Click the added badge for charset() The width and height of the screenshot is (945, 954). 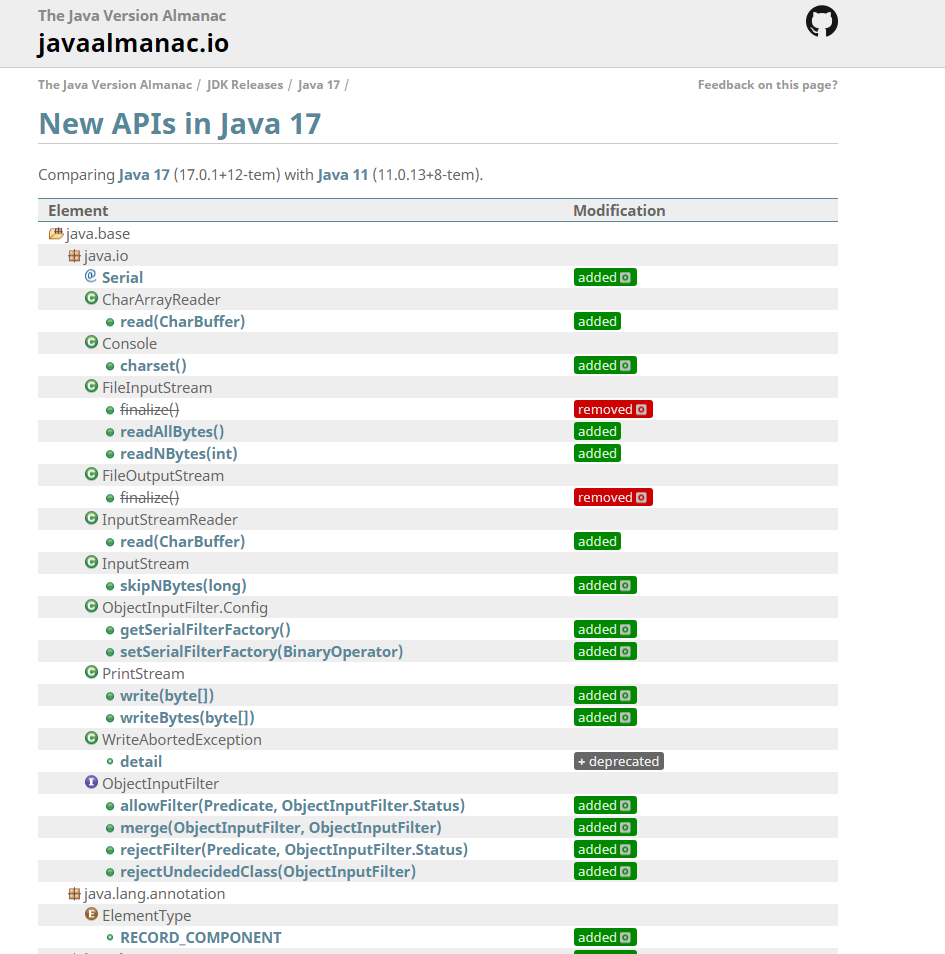[x=605, y=365]
